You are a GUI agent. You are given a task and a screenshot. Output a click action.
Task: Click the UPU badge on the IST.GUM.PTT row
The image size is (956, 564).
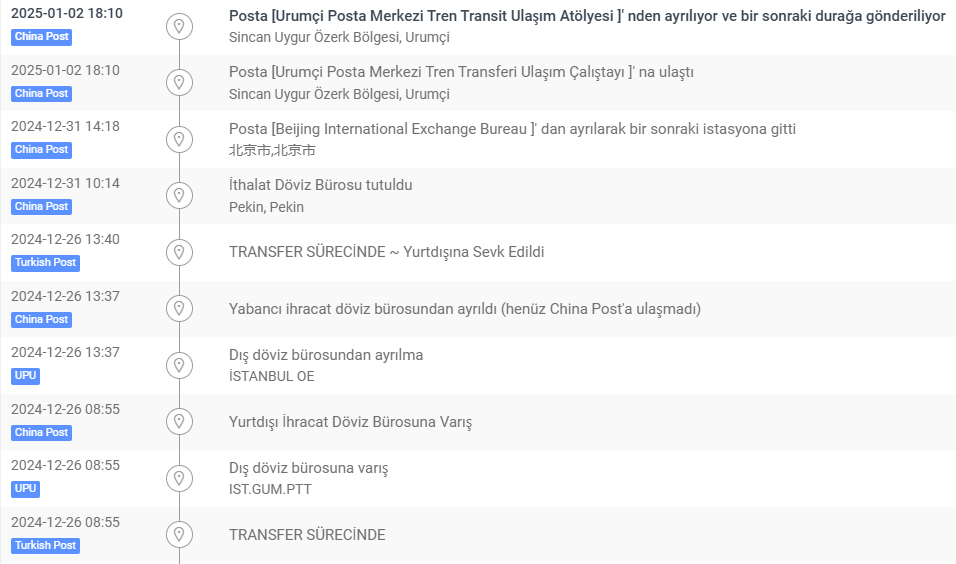click(x=26, y=489)
